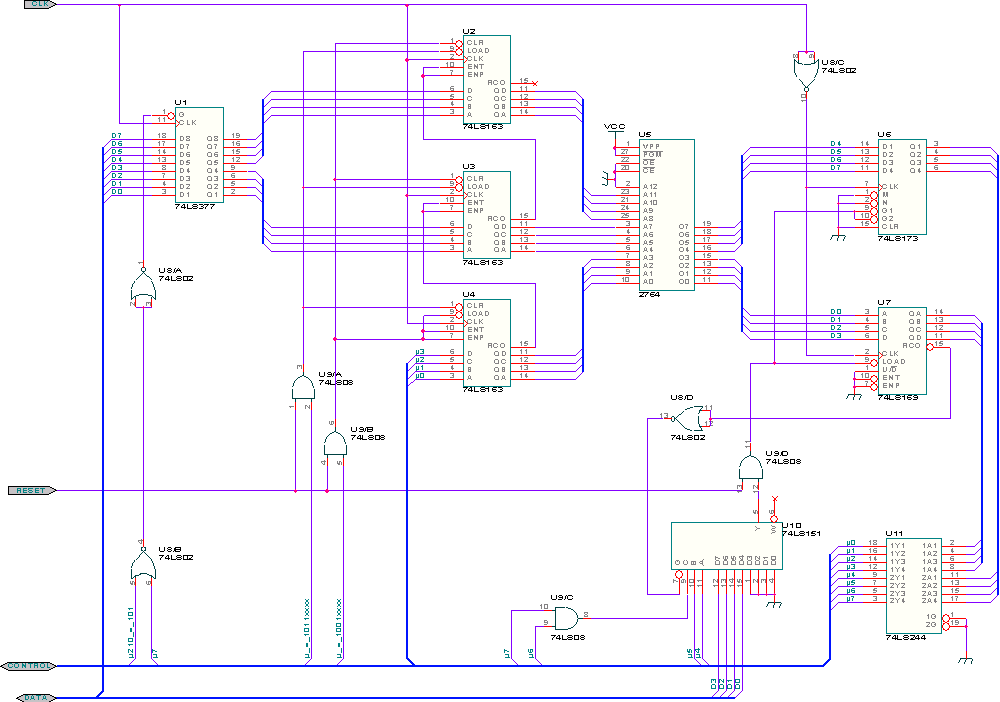
Task: Click the 'U5' reference designator
Action: coord(645,135)
